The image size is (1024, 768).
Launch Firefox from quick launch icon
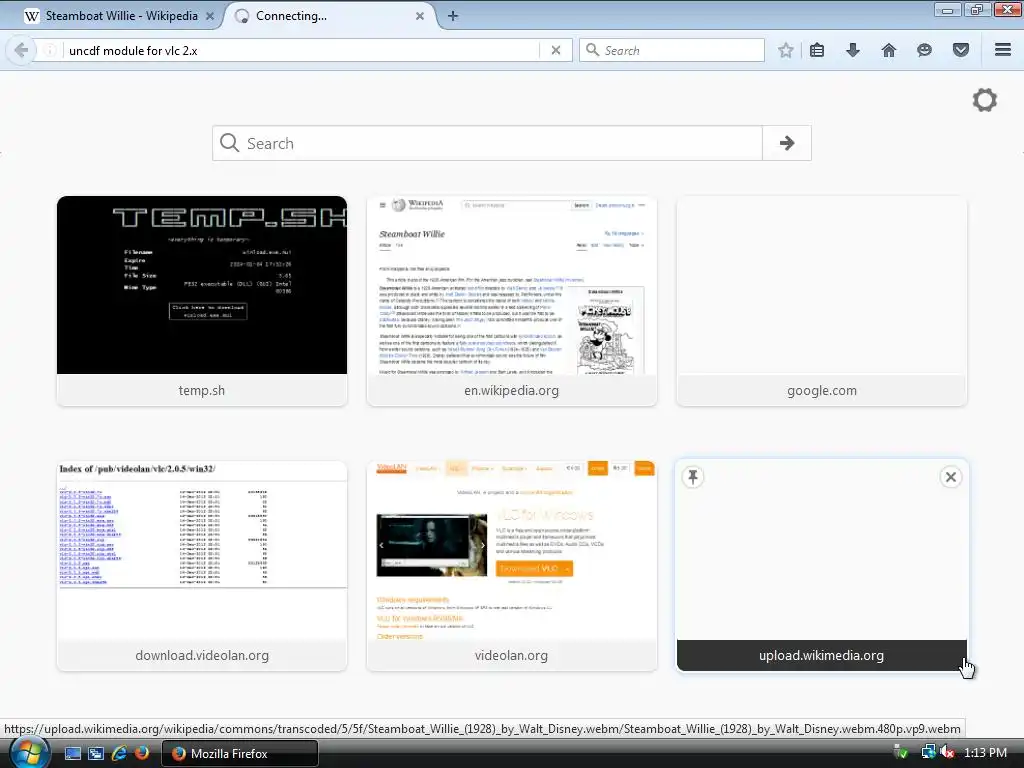(x=141, y=753)
